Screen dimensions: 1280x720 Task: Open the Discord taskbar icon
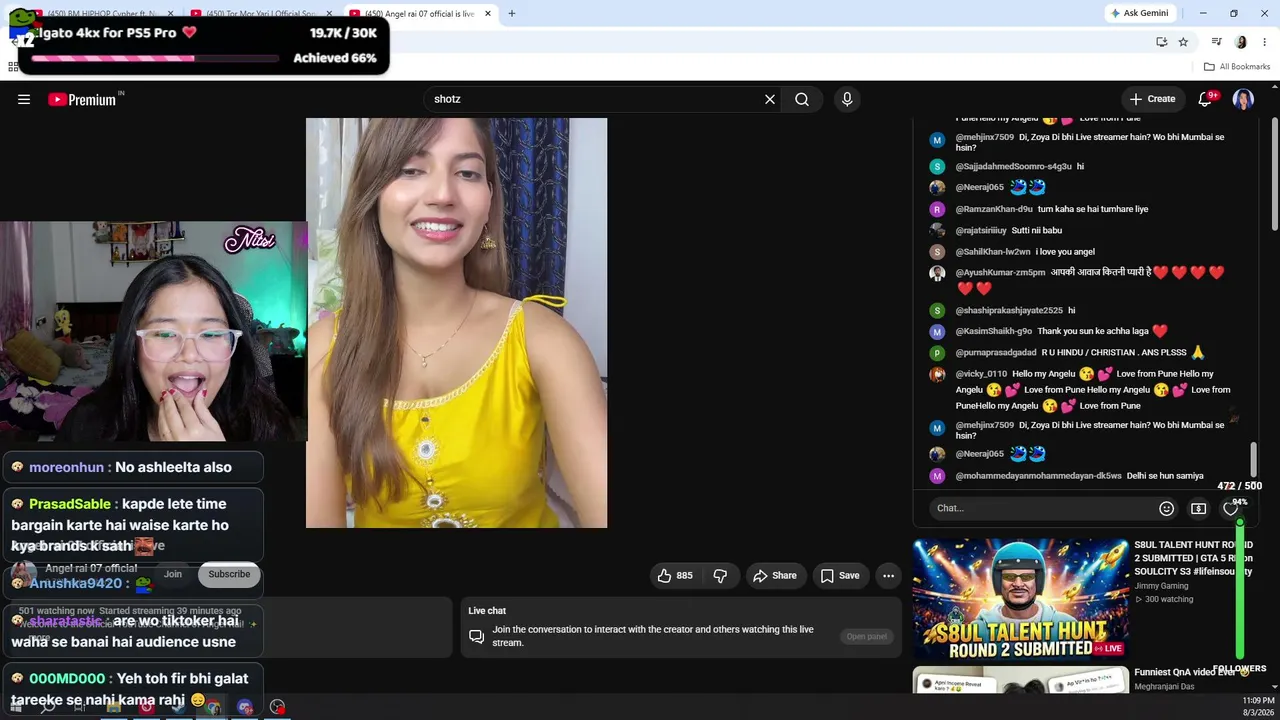[245, 707]
